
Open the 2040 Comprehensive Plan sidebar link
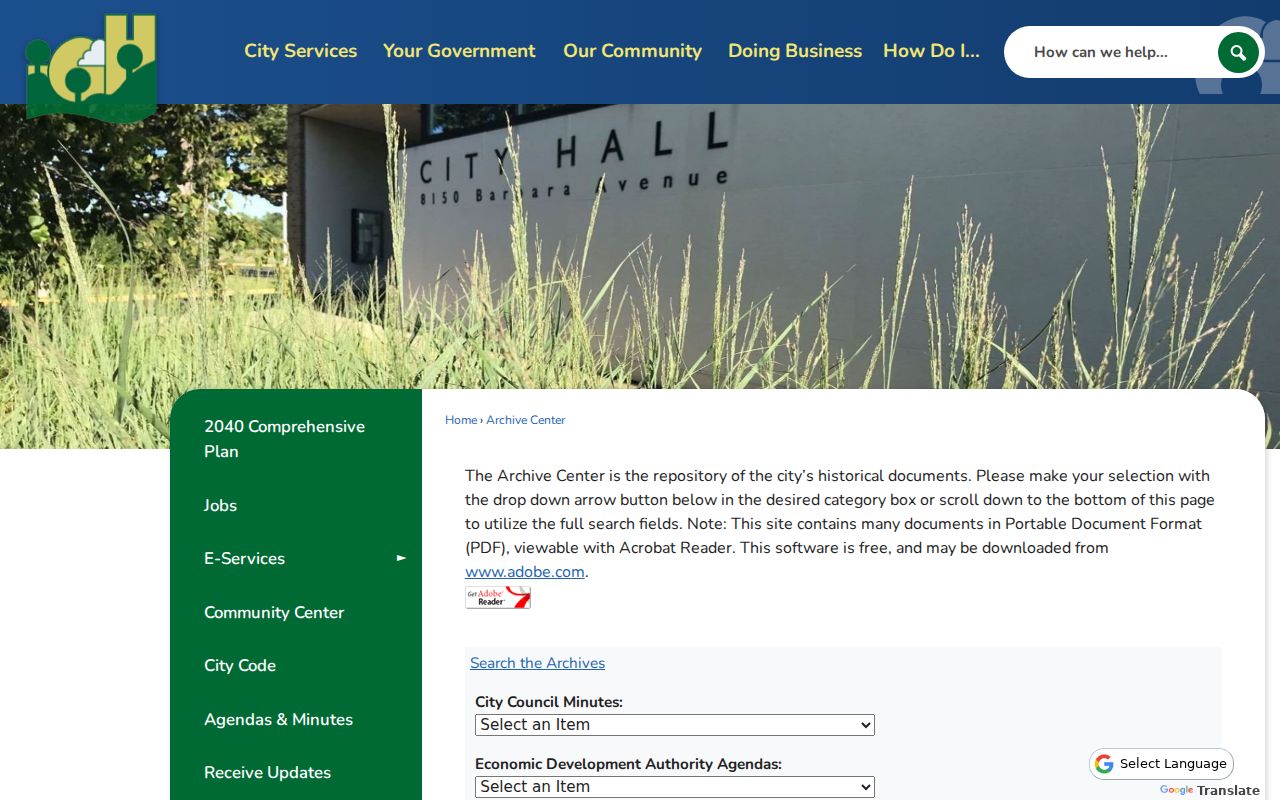(296, 439)
